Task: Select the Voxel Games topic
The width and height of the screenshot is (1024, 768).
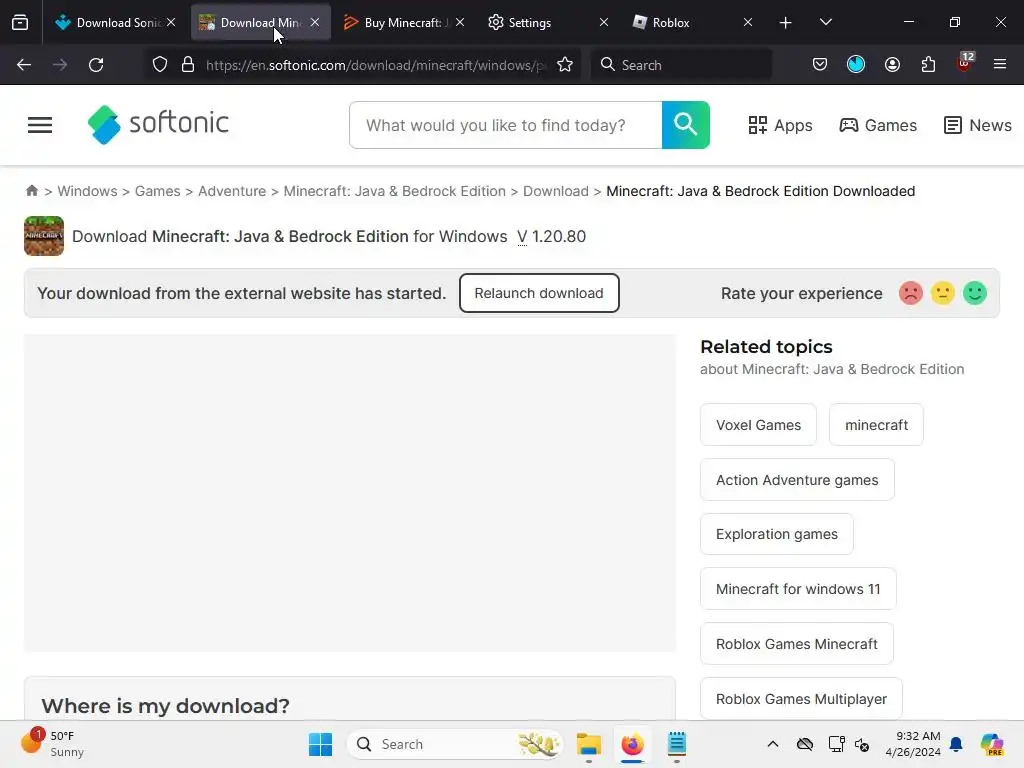Action: [758, 424]
